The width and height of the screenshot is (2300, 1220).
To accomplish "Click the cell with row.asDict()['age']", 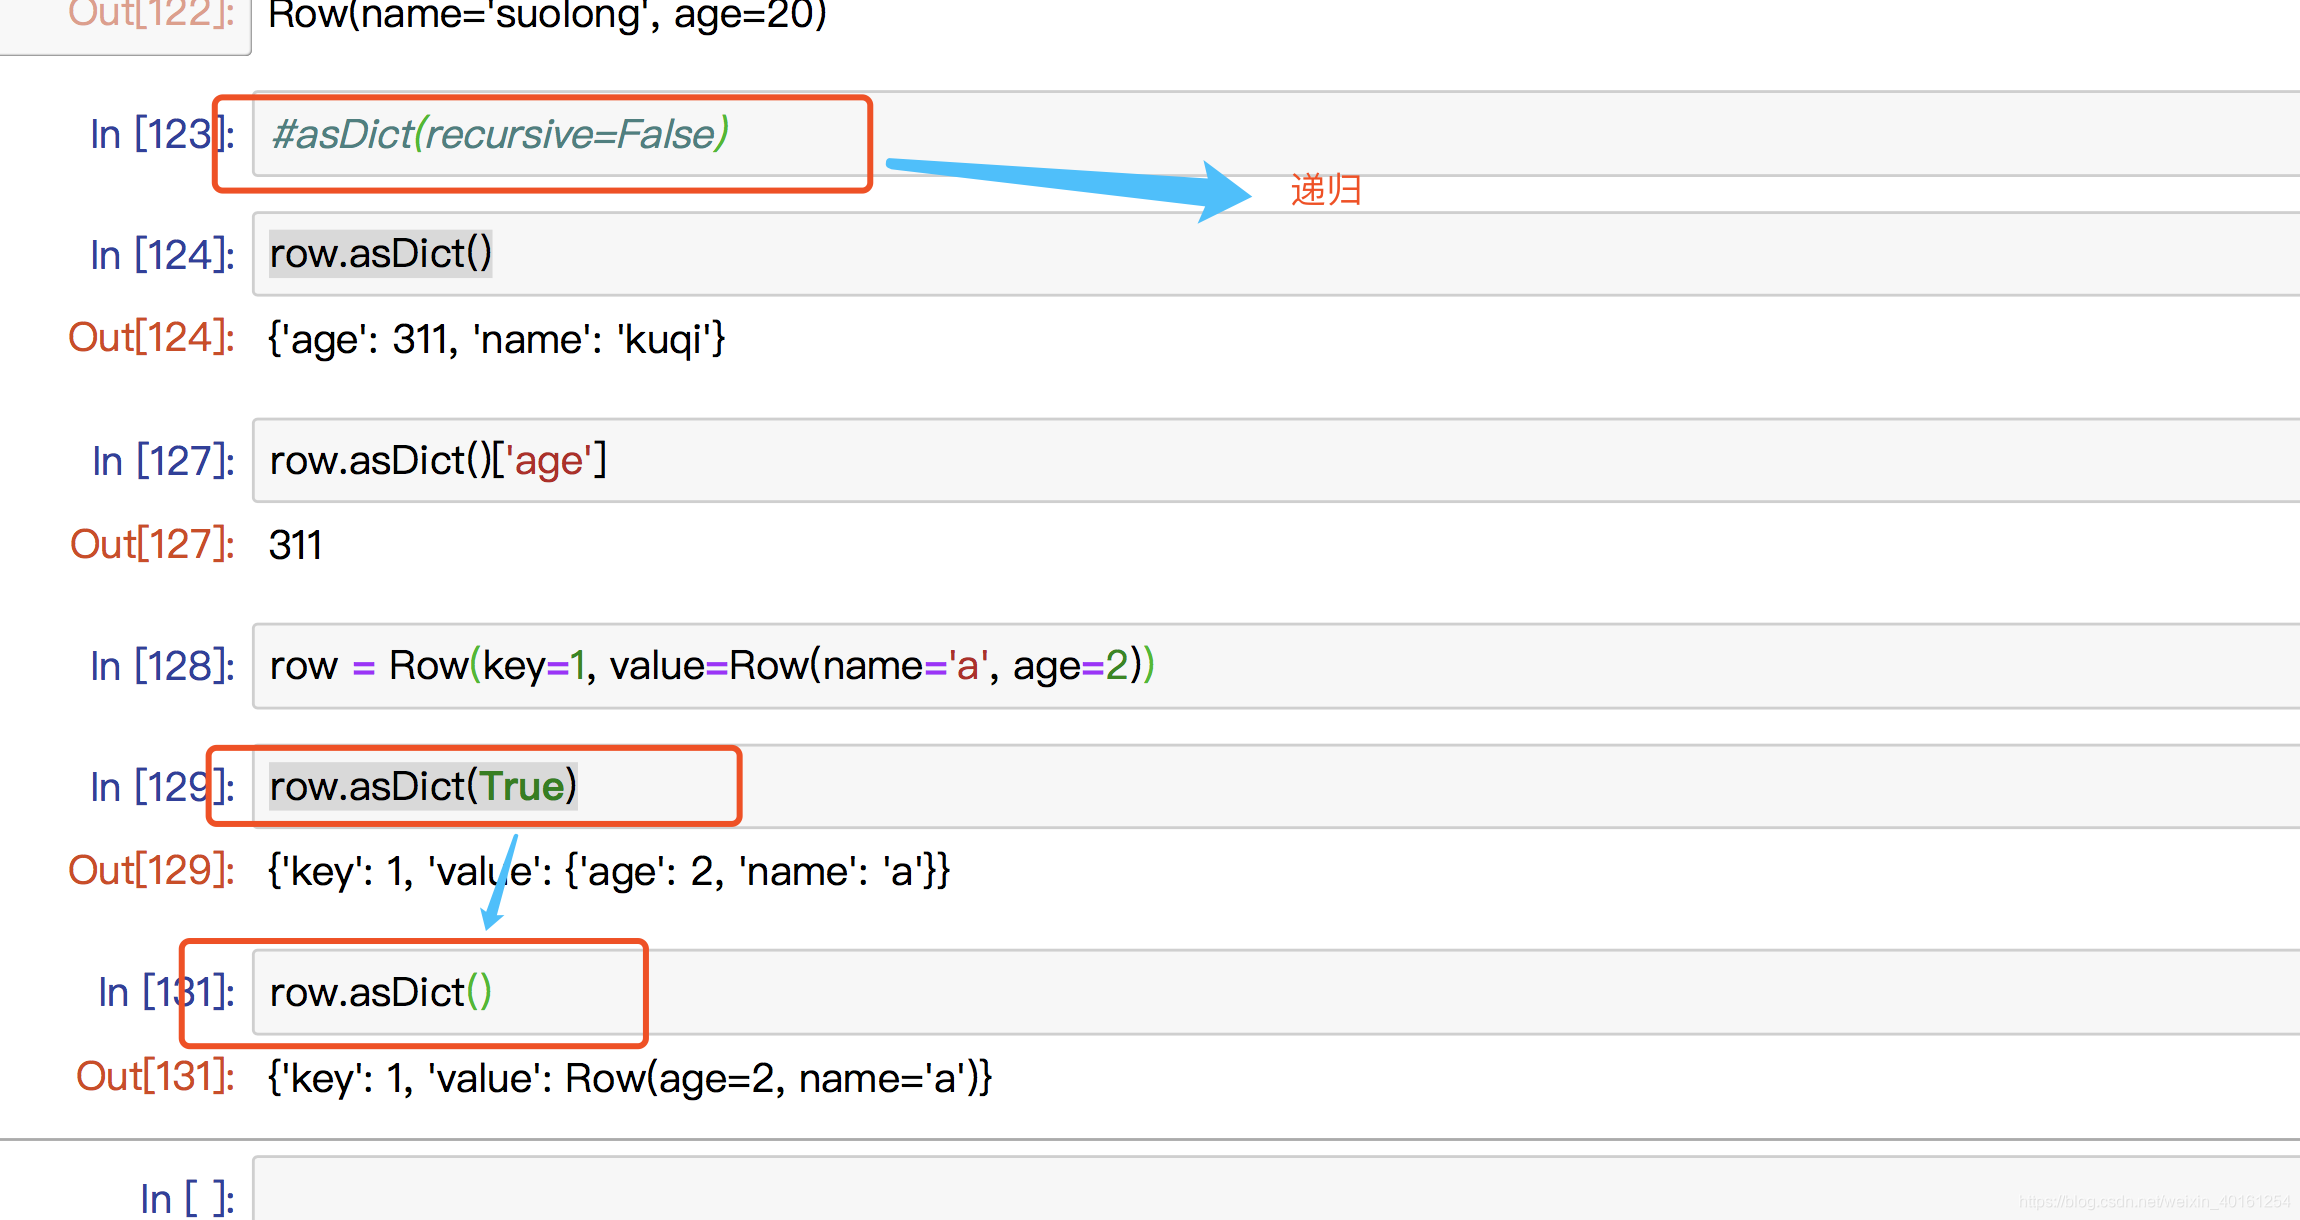I will (x=1276, y=460).
